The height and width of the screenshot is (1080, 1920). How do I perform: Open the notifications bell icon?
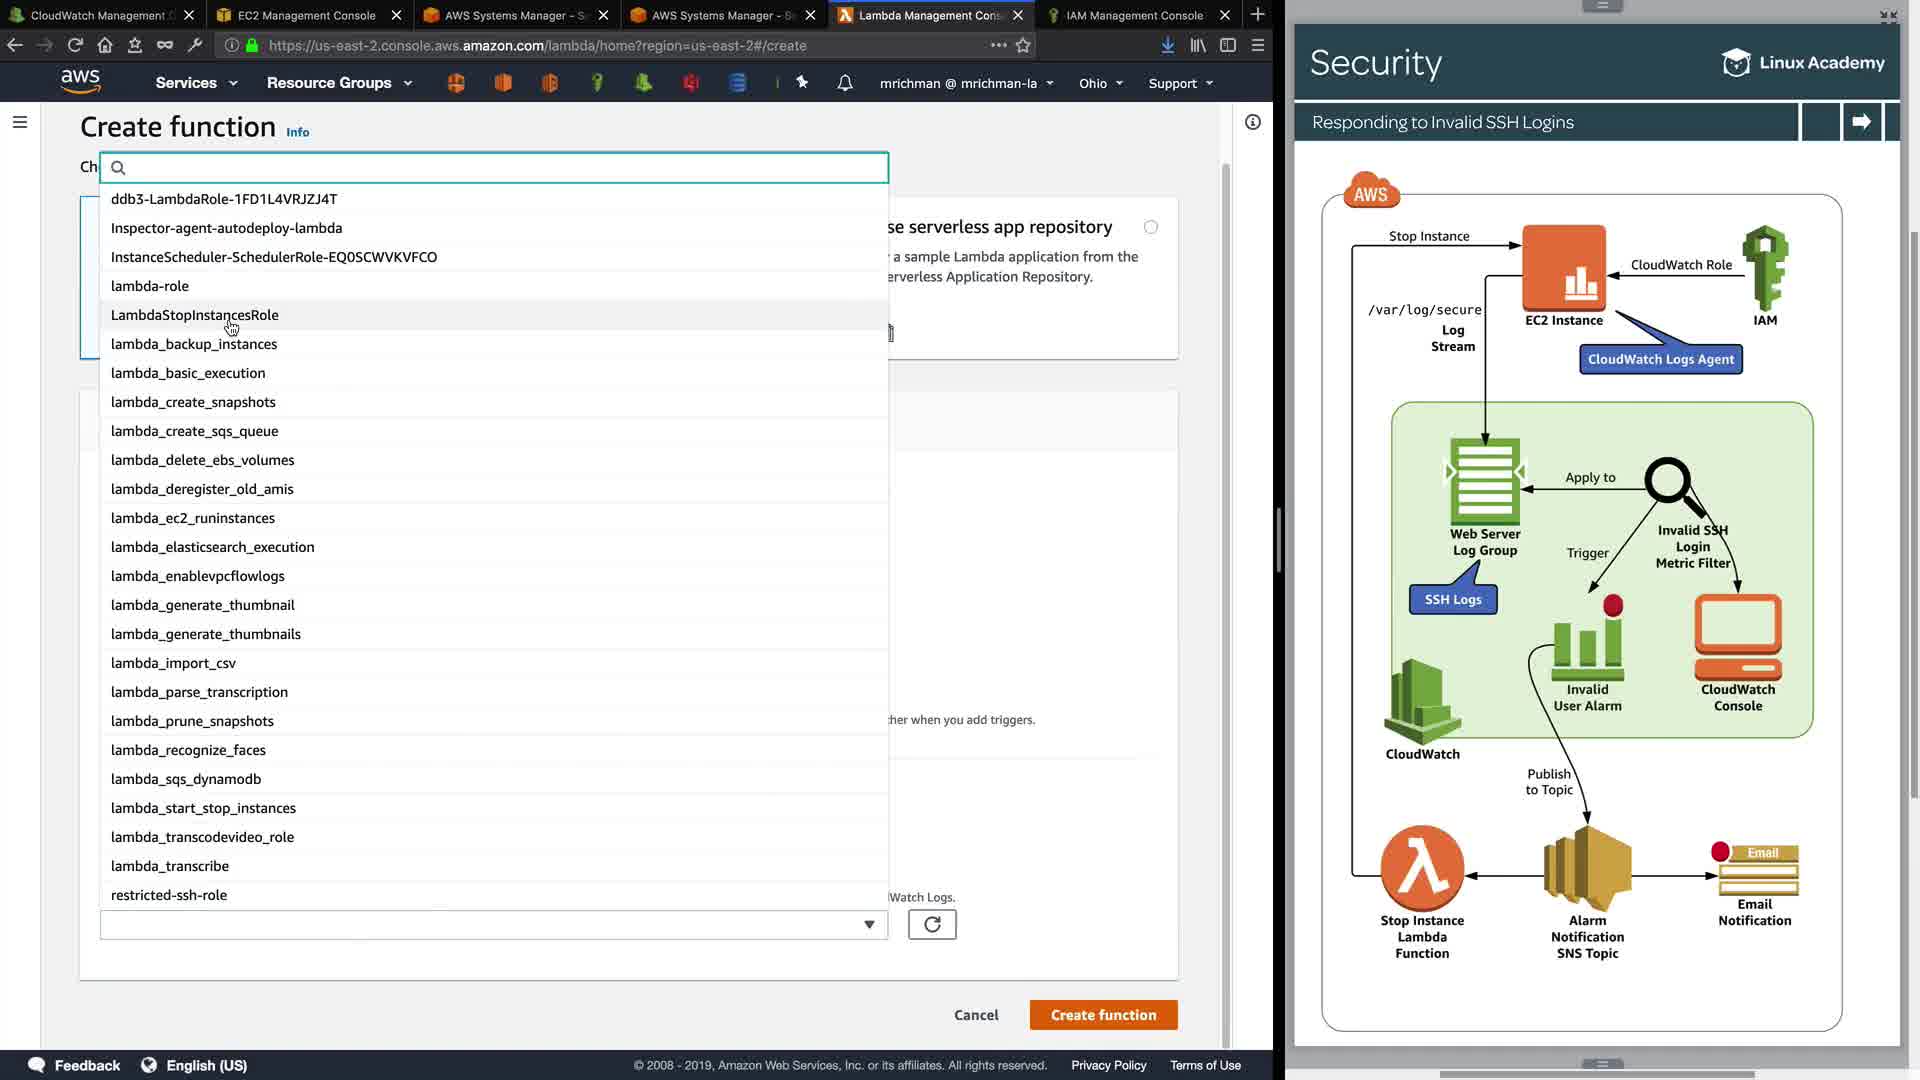(845, 83)
